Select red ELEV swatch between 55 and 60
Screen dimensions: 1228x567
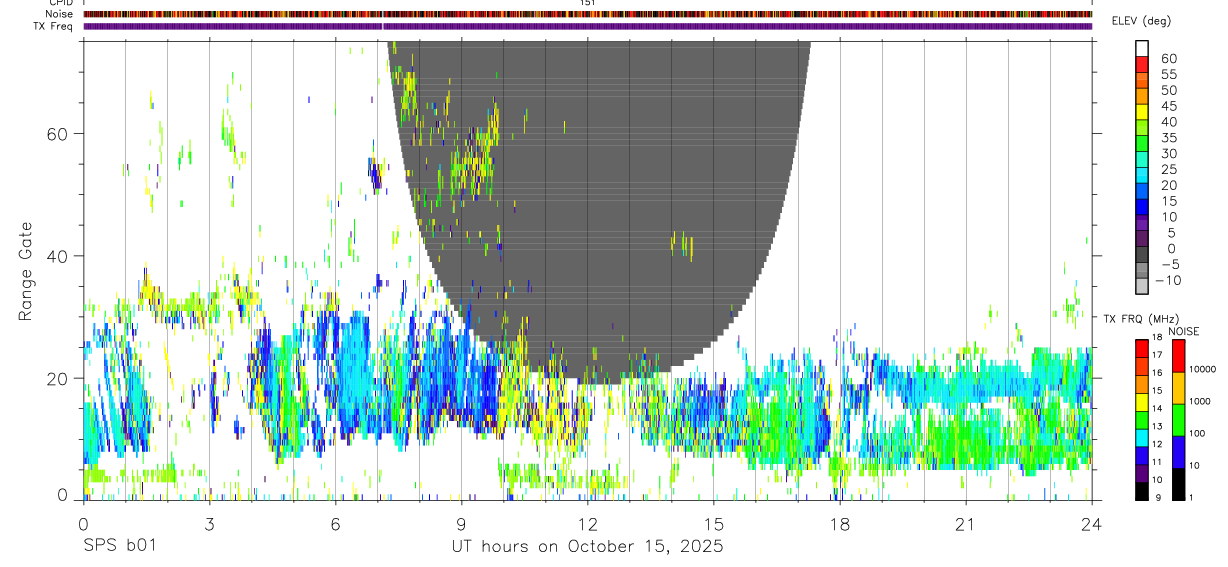[x=1143, y=65]
